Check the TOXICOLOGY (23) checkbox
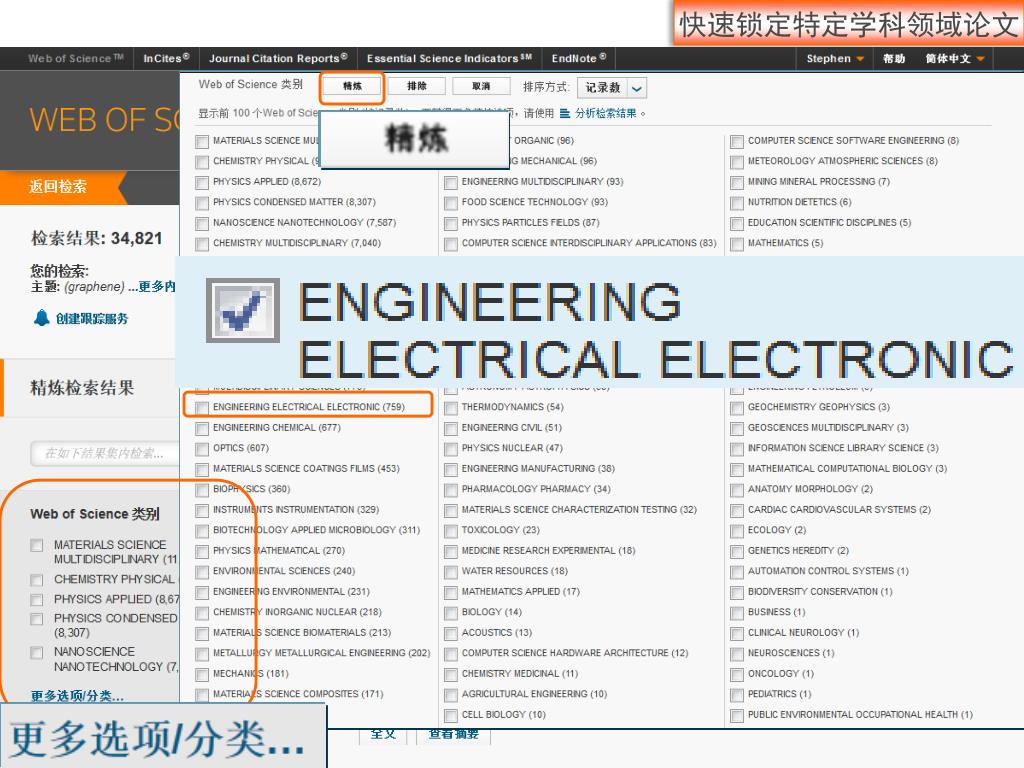1024x768 pixels. 451,531
